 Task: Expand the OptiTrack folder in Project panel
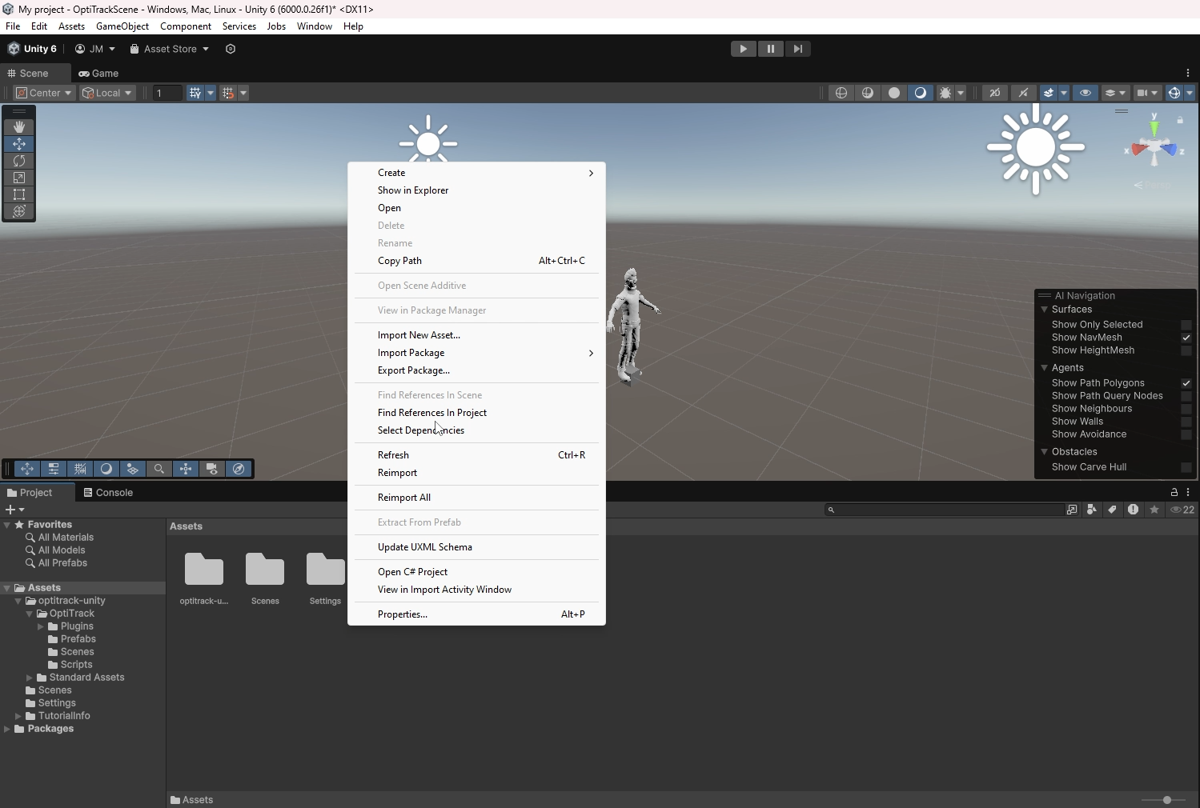[28, 613]
